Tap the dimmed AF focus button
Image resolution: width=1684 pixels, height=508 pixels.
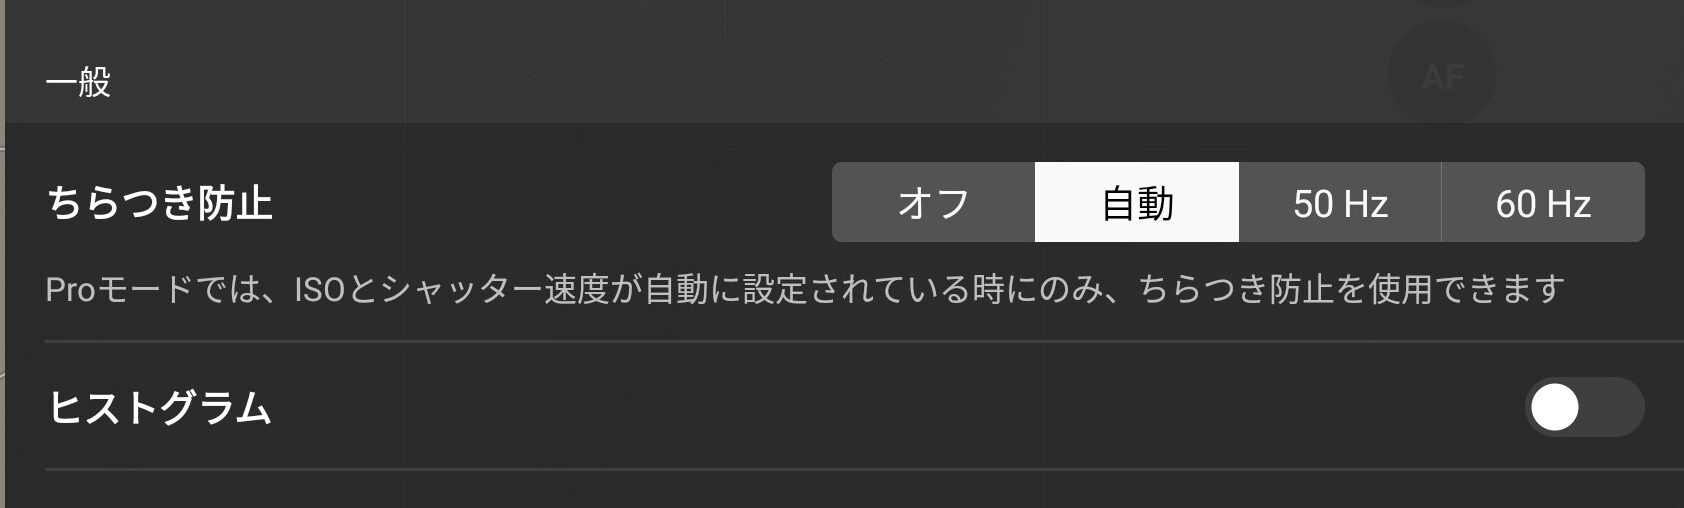(x=1442, y=76)
